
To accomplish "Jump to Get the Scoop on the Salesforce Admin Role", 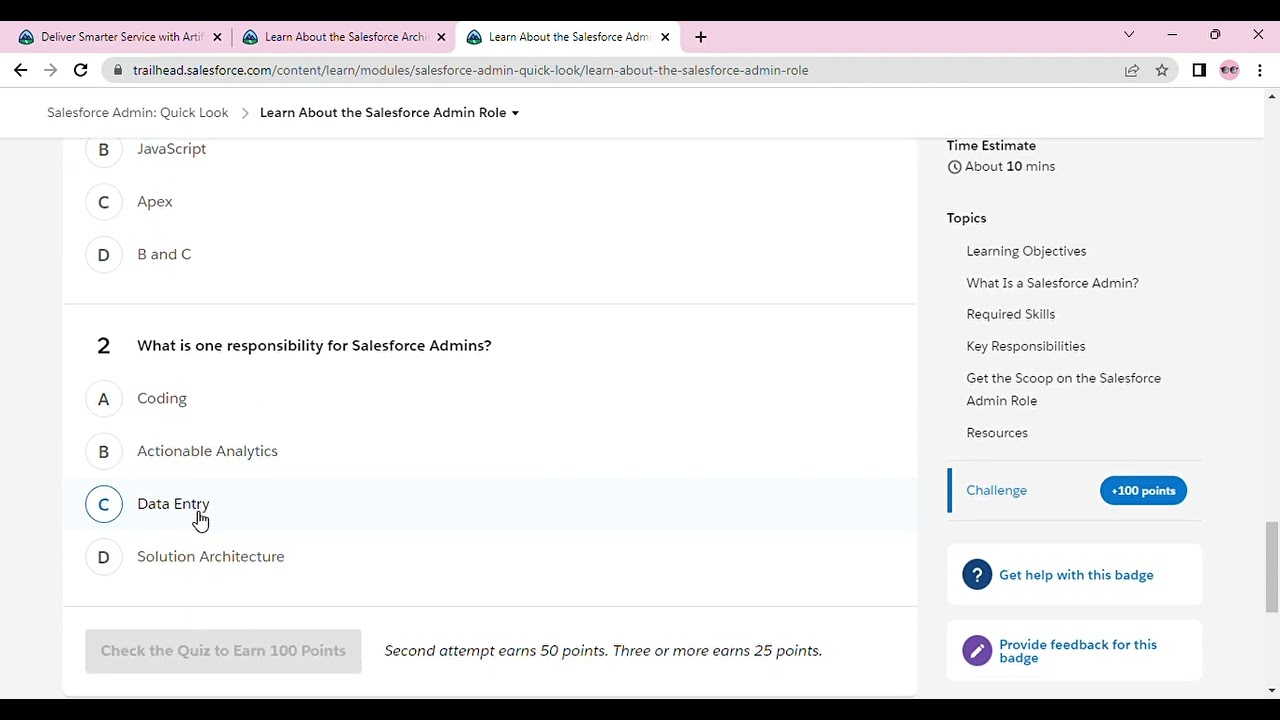I will coord(1063,389).
